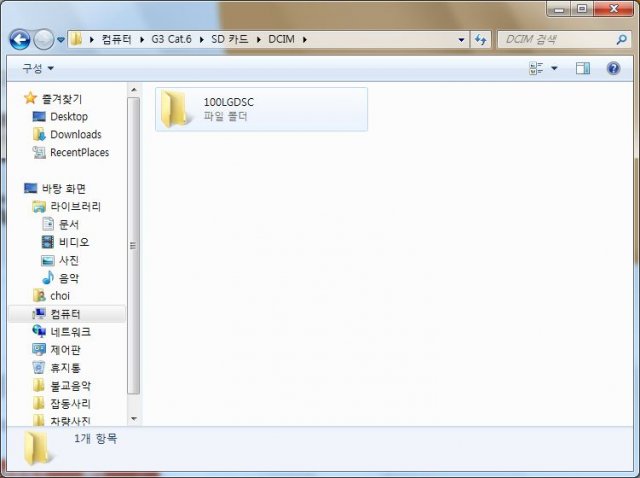Select 라이브러리 in navigation tree

click(76, 207)
